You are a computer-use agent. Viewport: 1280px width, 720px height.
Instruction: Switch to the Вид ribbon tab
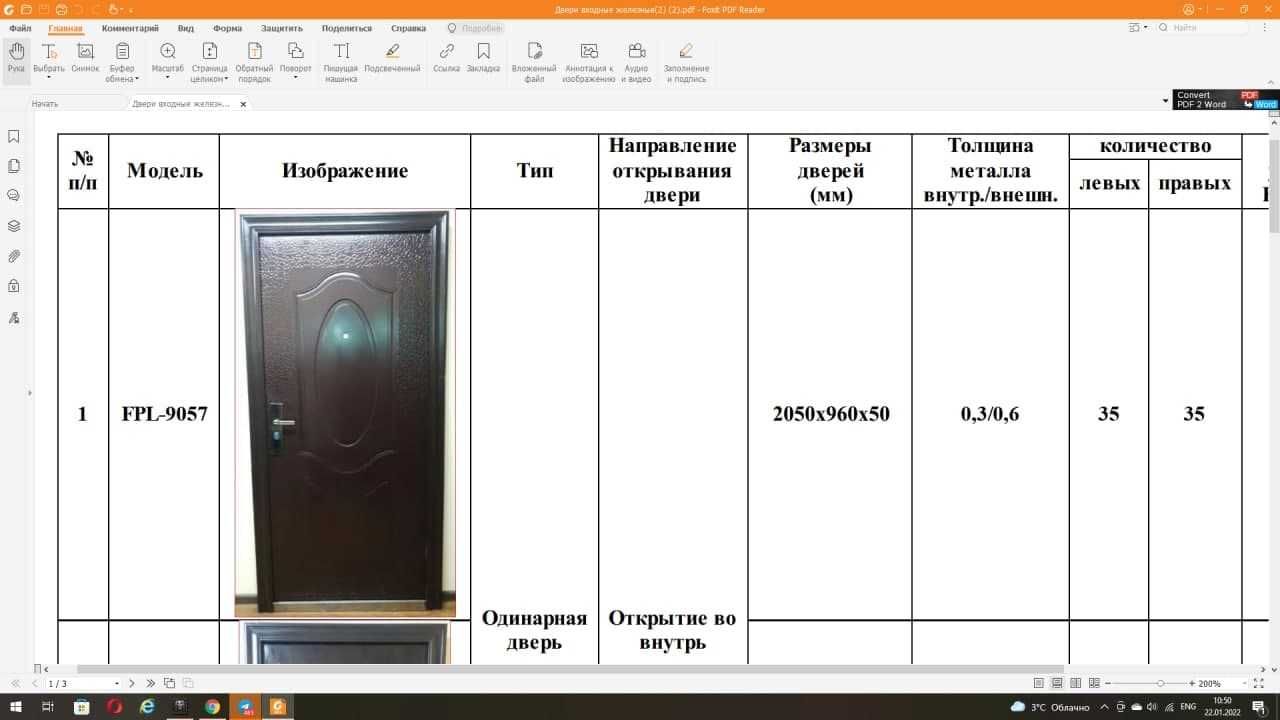(186, 28)
